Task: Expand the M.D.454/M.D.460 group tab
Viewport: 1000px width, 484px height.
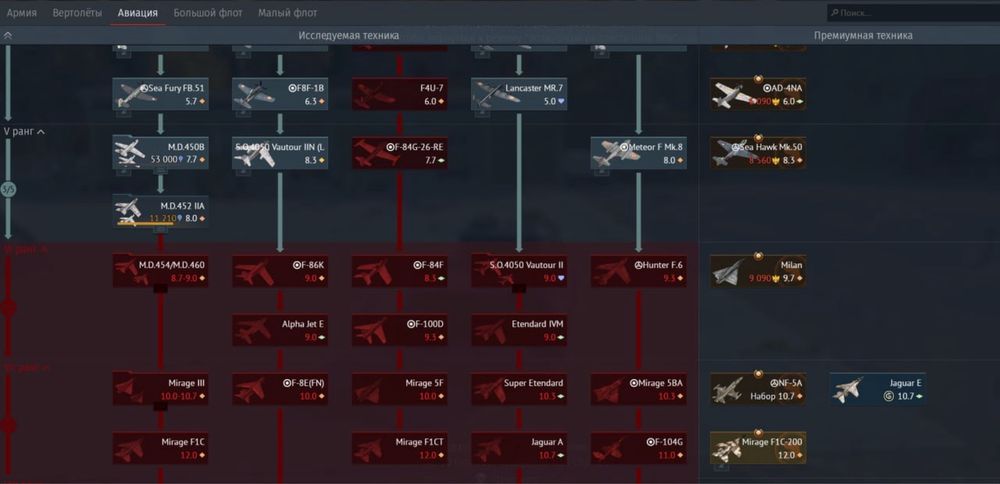Action: [x=161, y=289]
